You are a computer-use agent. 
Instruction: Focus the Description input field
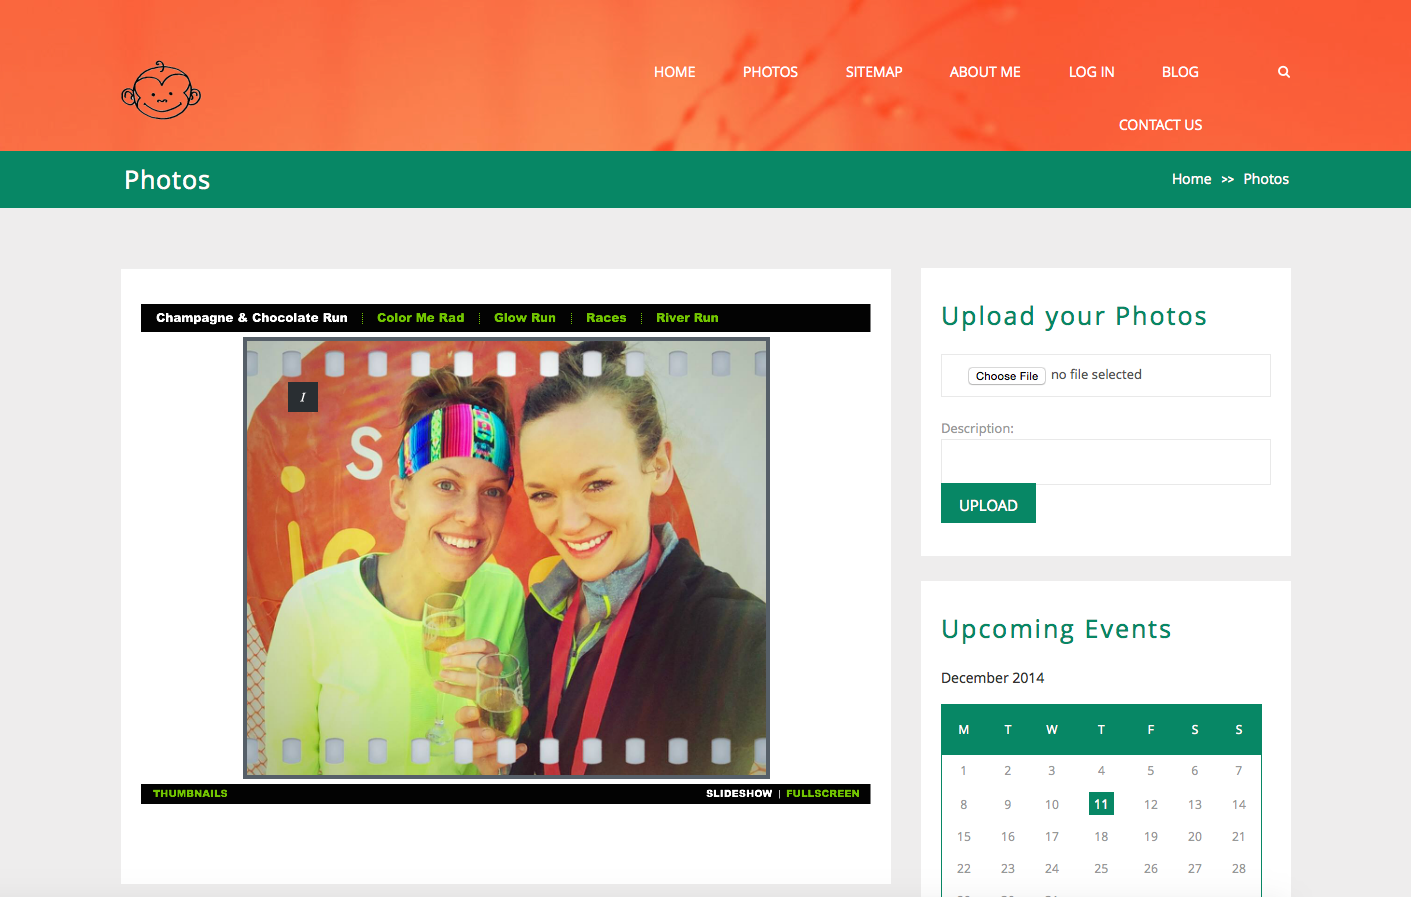coord(1106,462)
